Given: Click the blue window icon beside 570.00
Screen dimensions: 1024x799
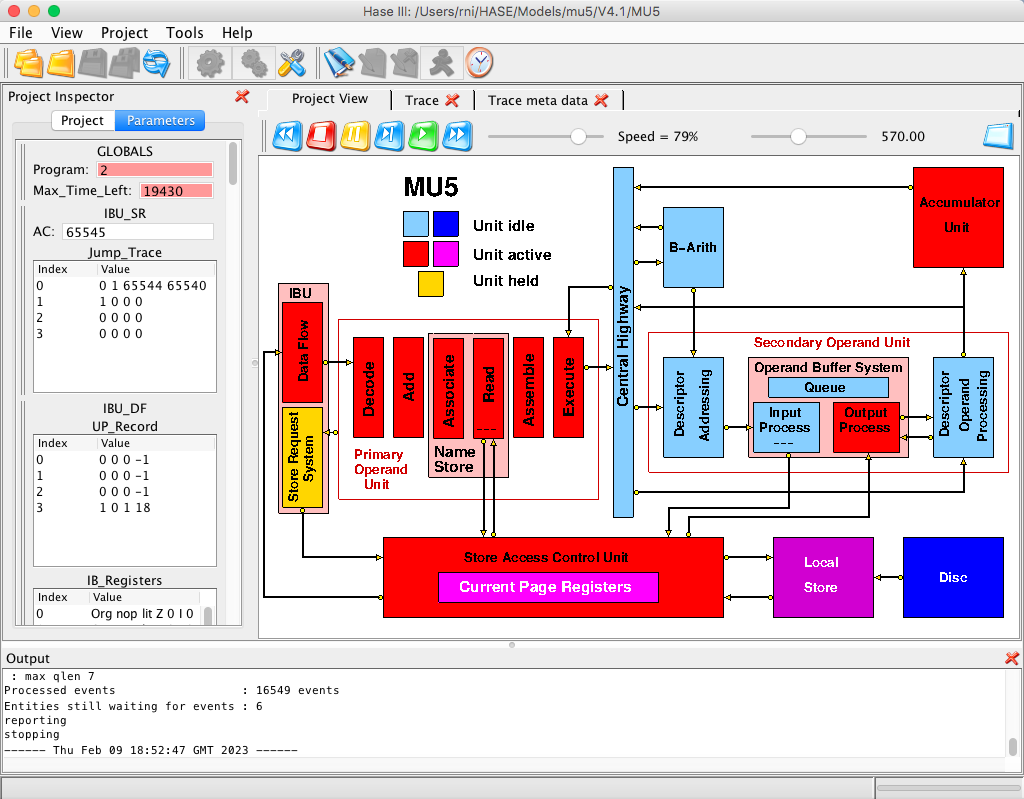Looking at the screenshot, I should coord(998,136).
